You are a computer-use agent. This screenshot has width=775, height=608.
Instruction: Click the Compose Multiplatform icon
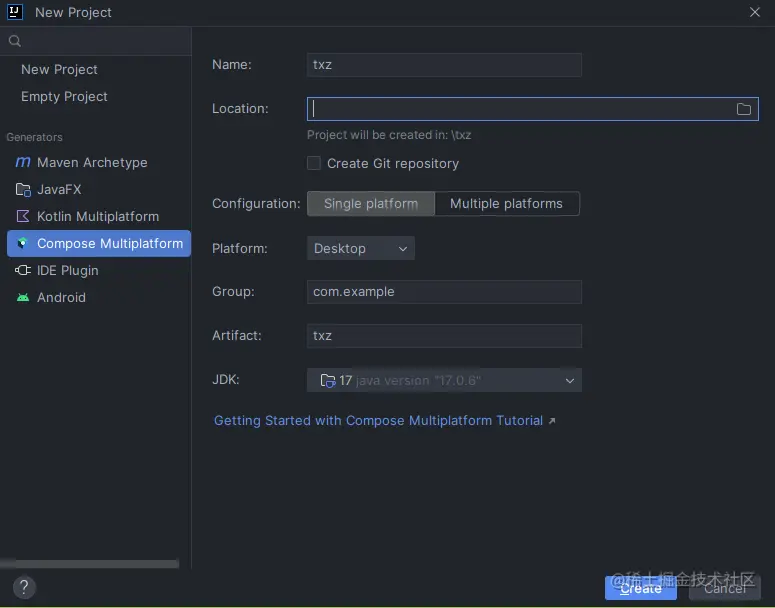click(x=22, y=243)
